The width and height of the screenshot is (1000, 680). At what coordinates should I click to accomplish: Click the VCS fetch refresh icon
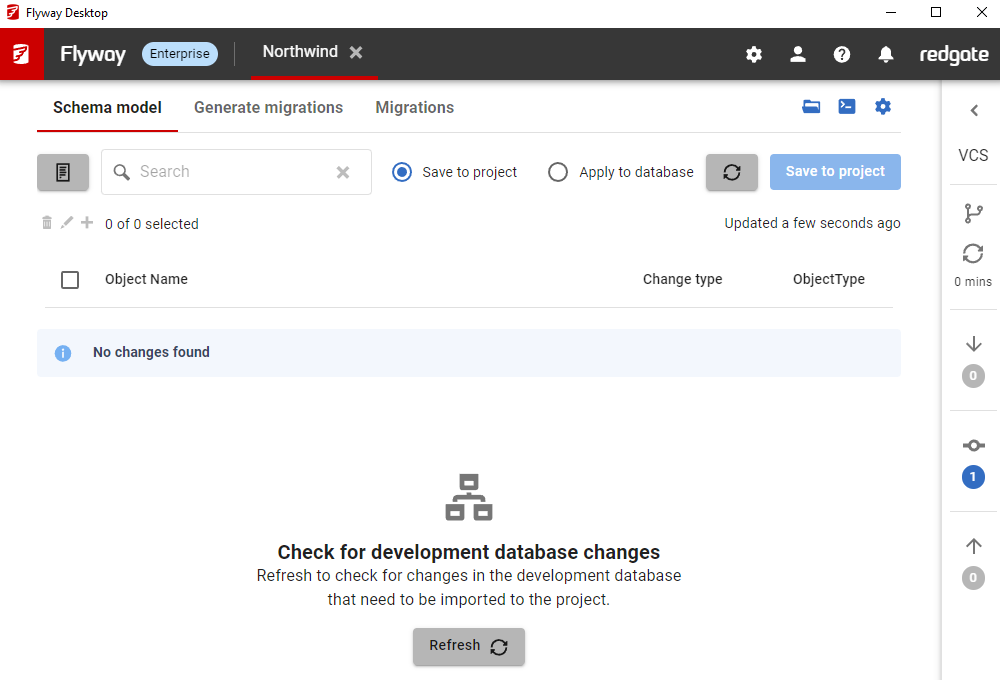click(x=973, y=254)
